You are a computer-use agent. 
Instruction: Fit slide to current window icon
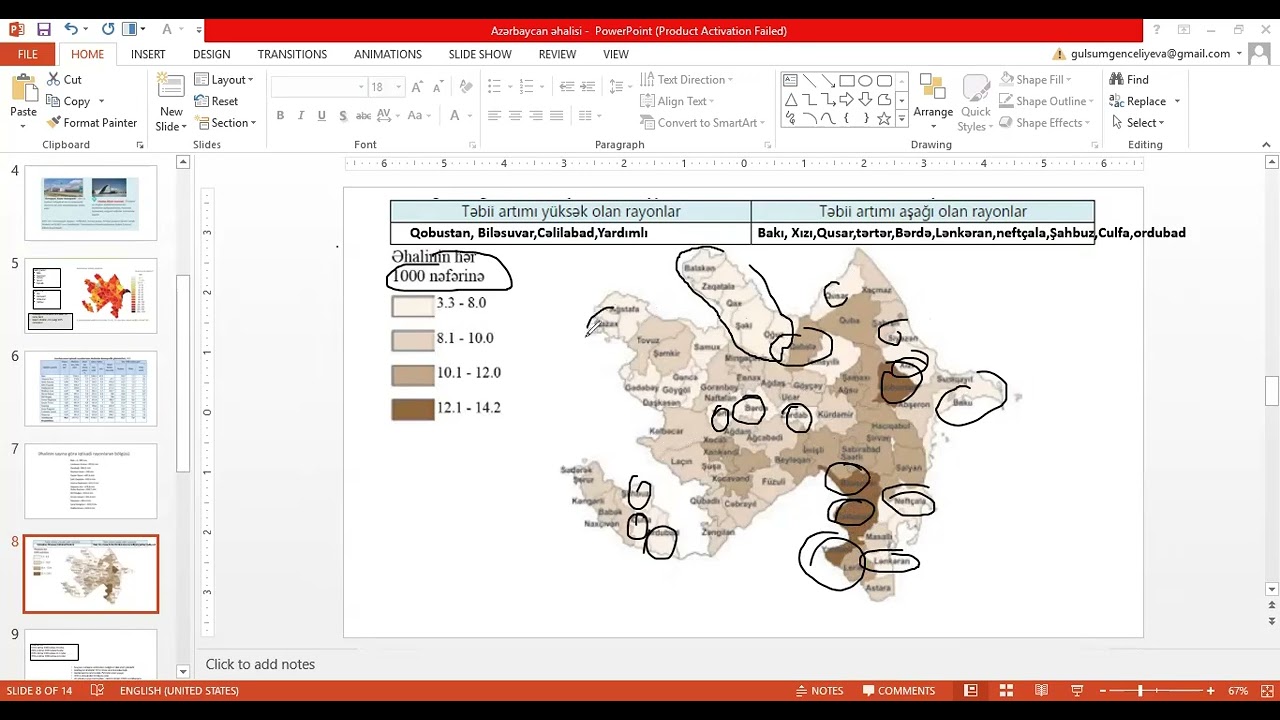pos(1265,690)
